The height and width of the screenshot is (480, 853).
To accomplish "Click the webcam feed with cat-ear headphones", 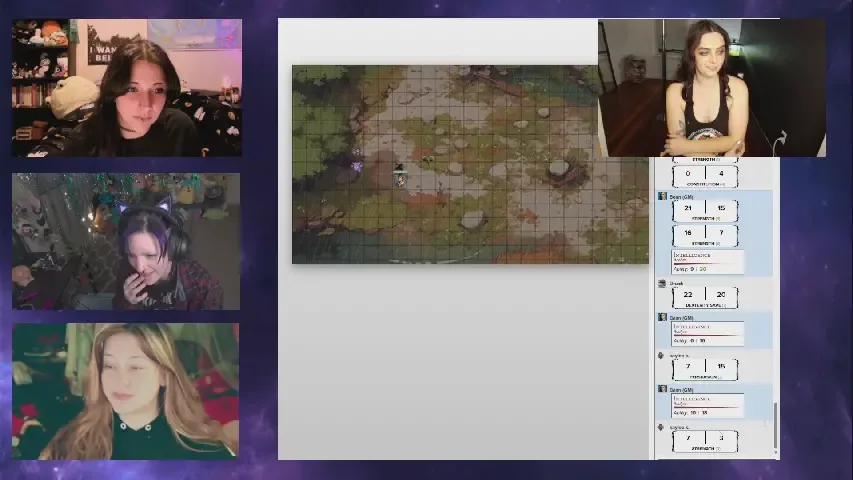I will (126, 241).
